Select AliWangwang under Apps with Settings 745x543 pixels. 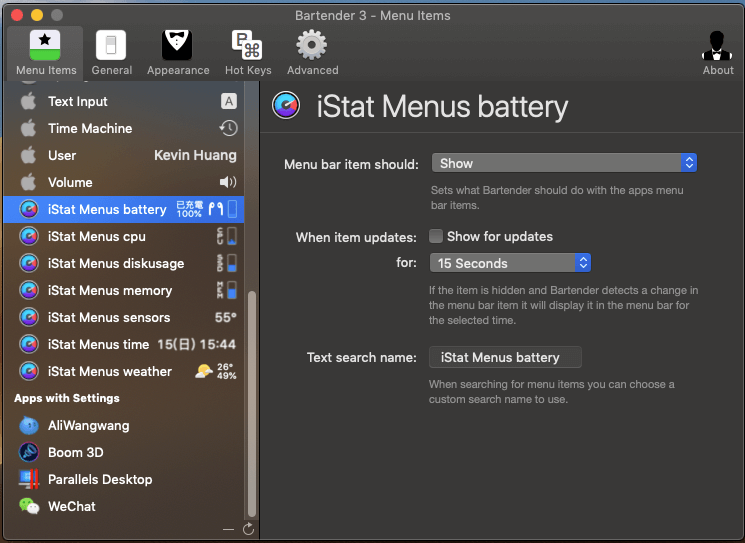(124, 425)
